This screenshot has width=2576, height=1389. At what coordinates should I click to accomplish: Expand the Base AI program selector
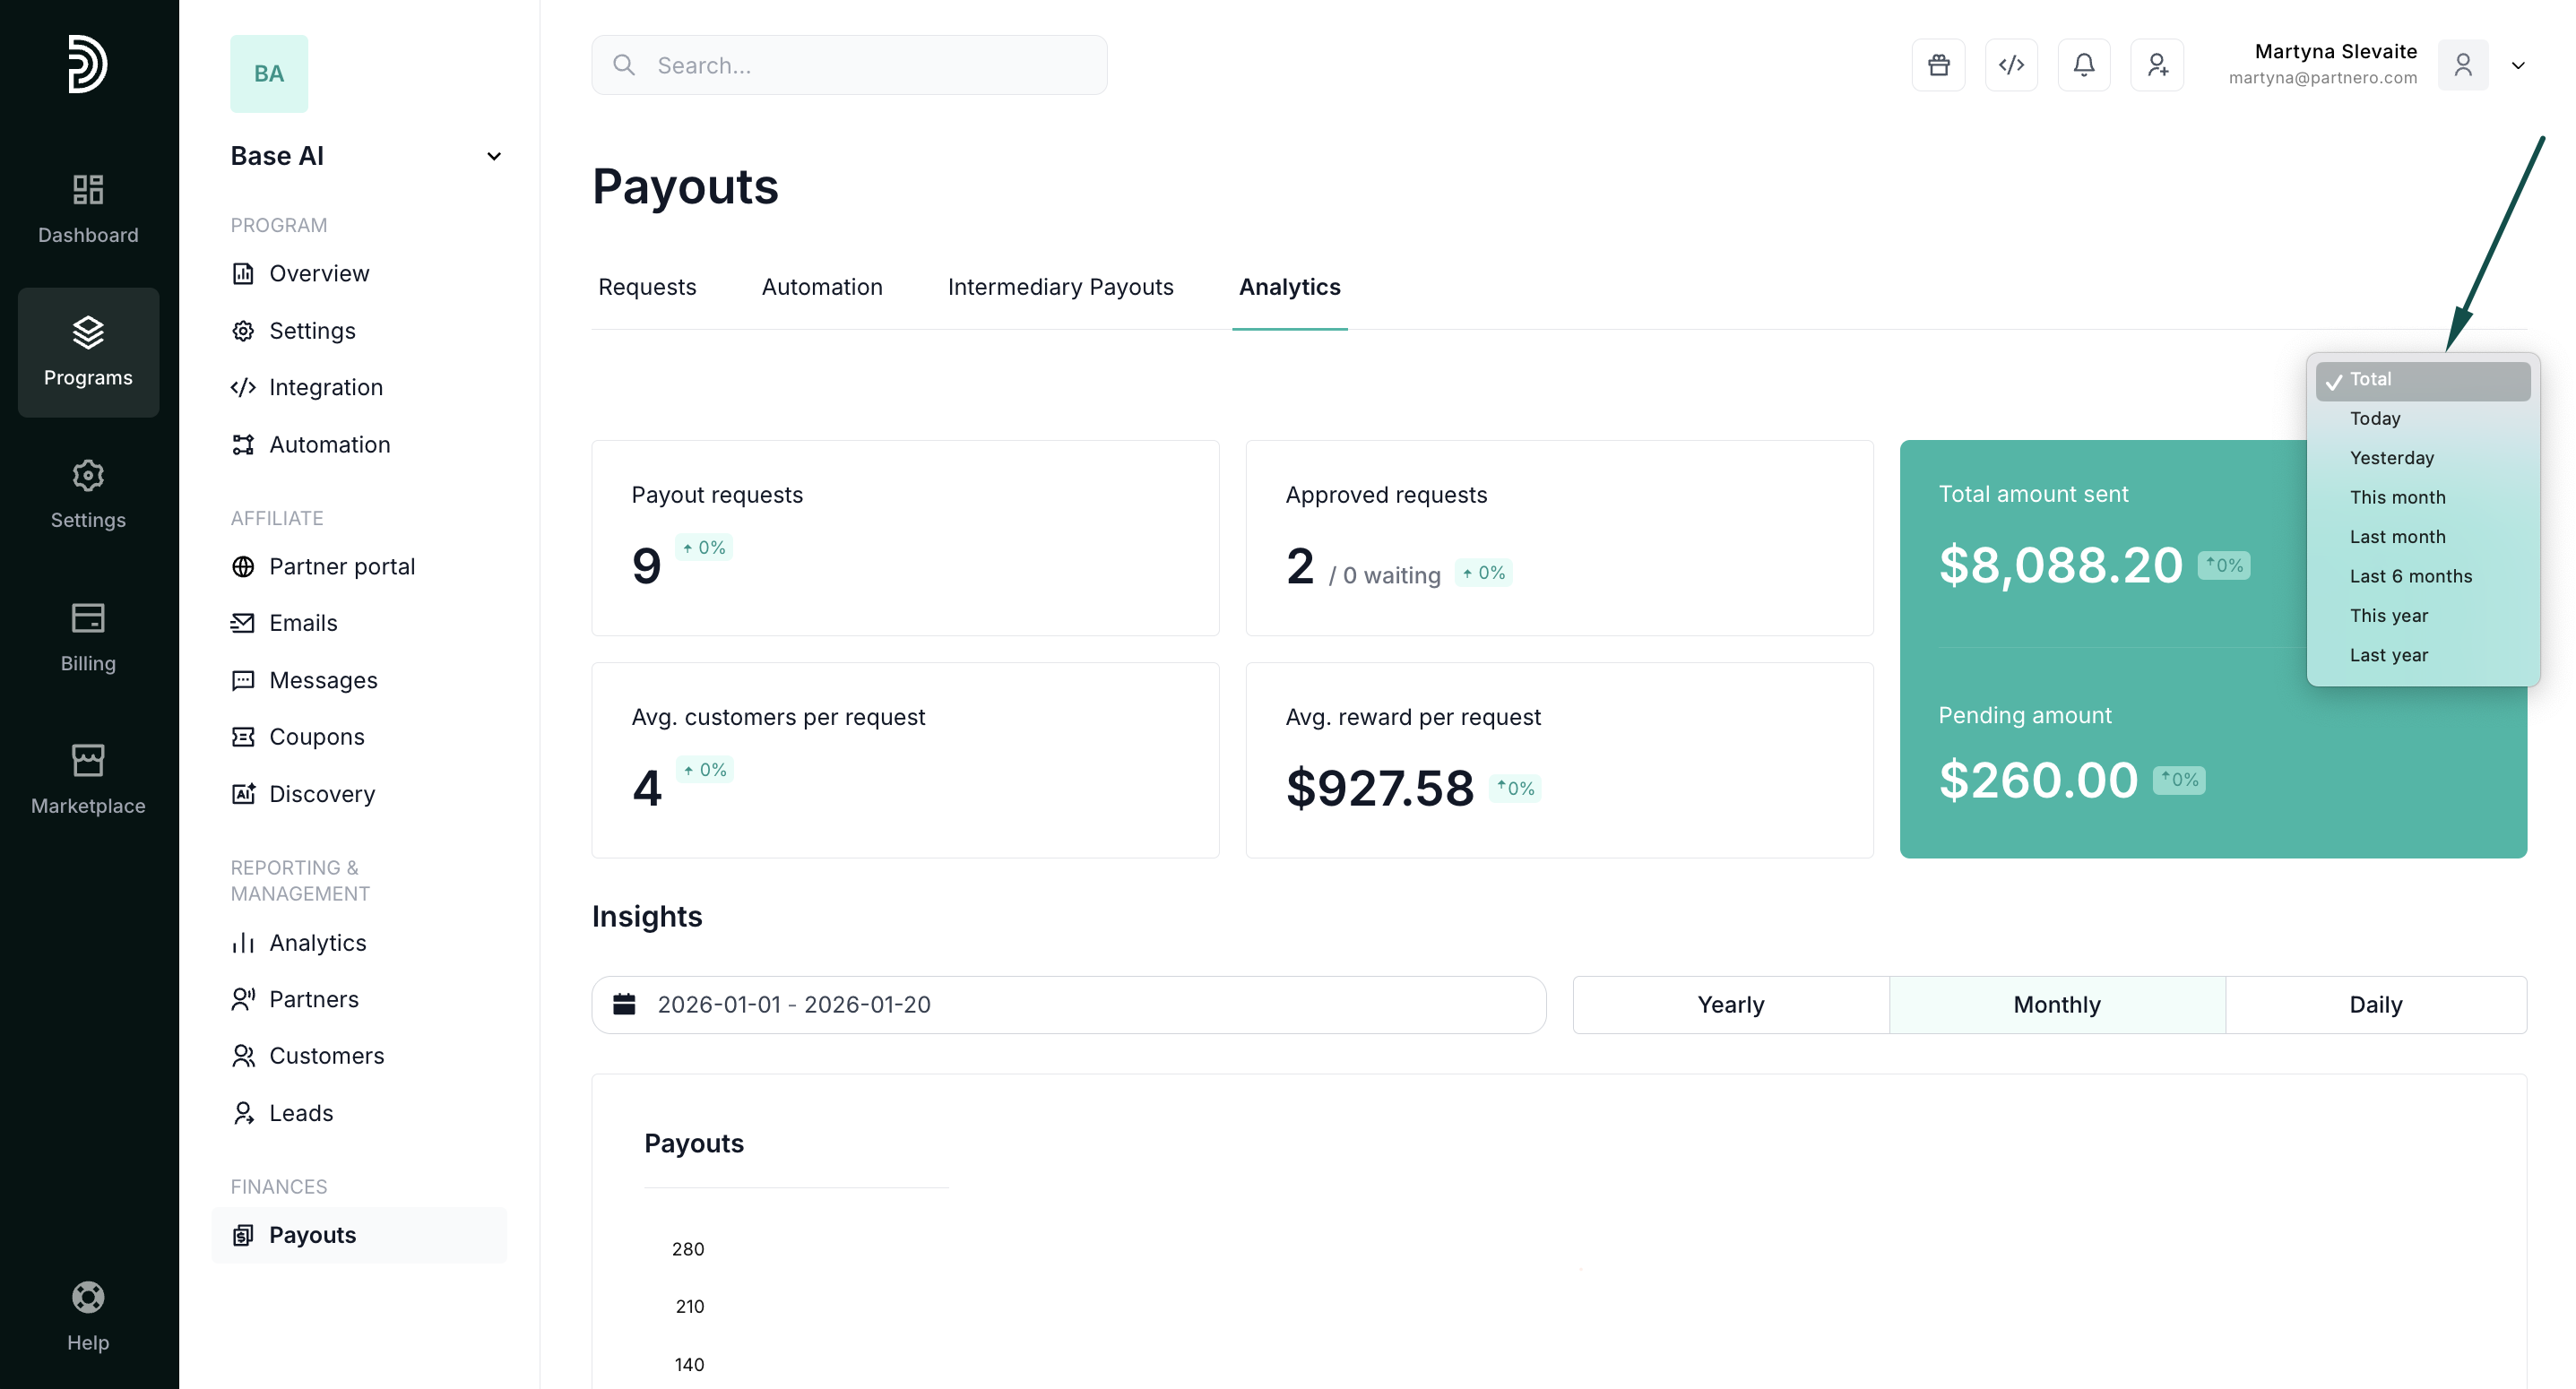(493, 156)
